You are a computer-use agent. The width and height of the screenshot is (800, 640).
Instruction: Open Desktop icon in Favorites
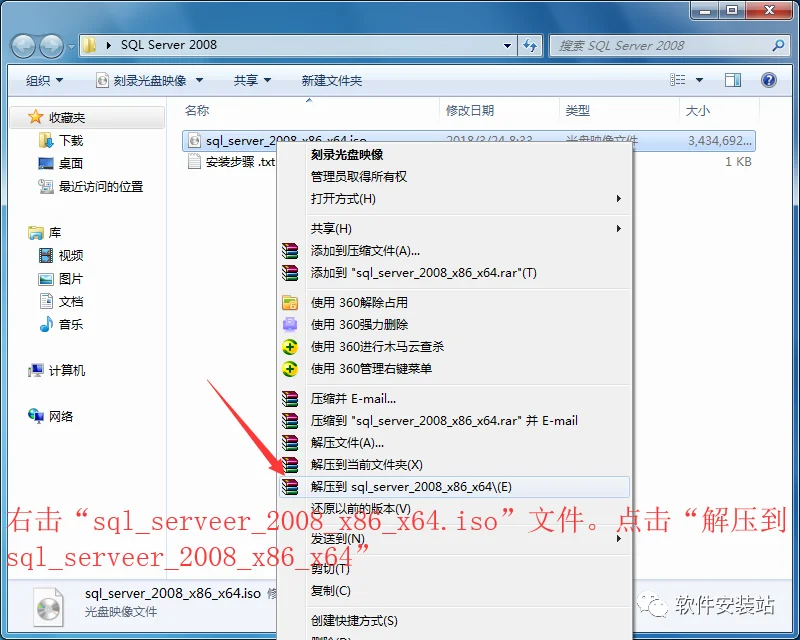point(46,163)
